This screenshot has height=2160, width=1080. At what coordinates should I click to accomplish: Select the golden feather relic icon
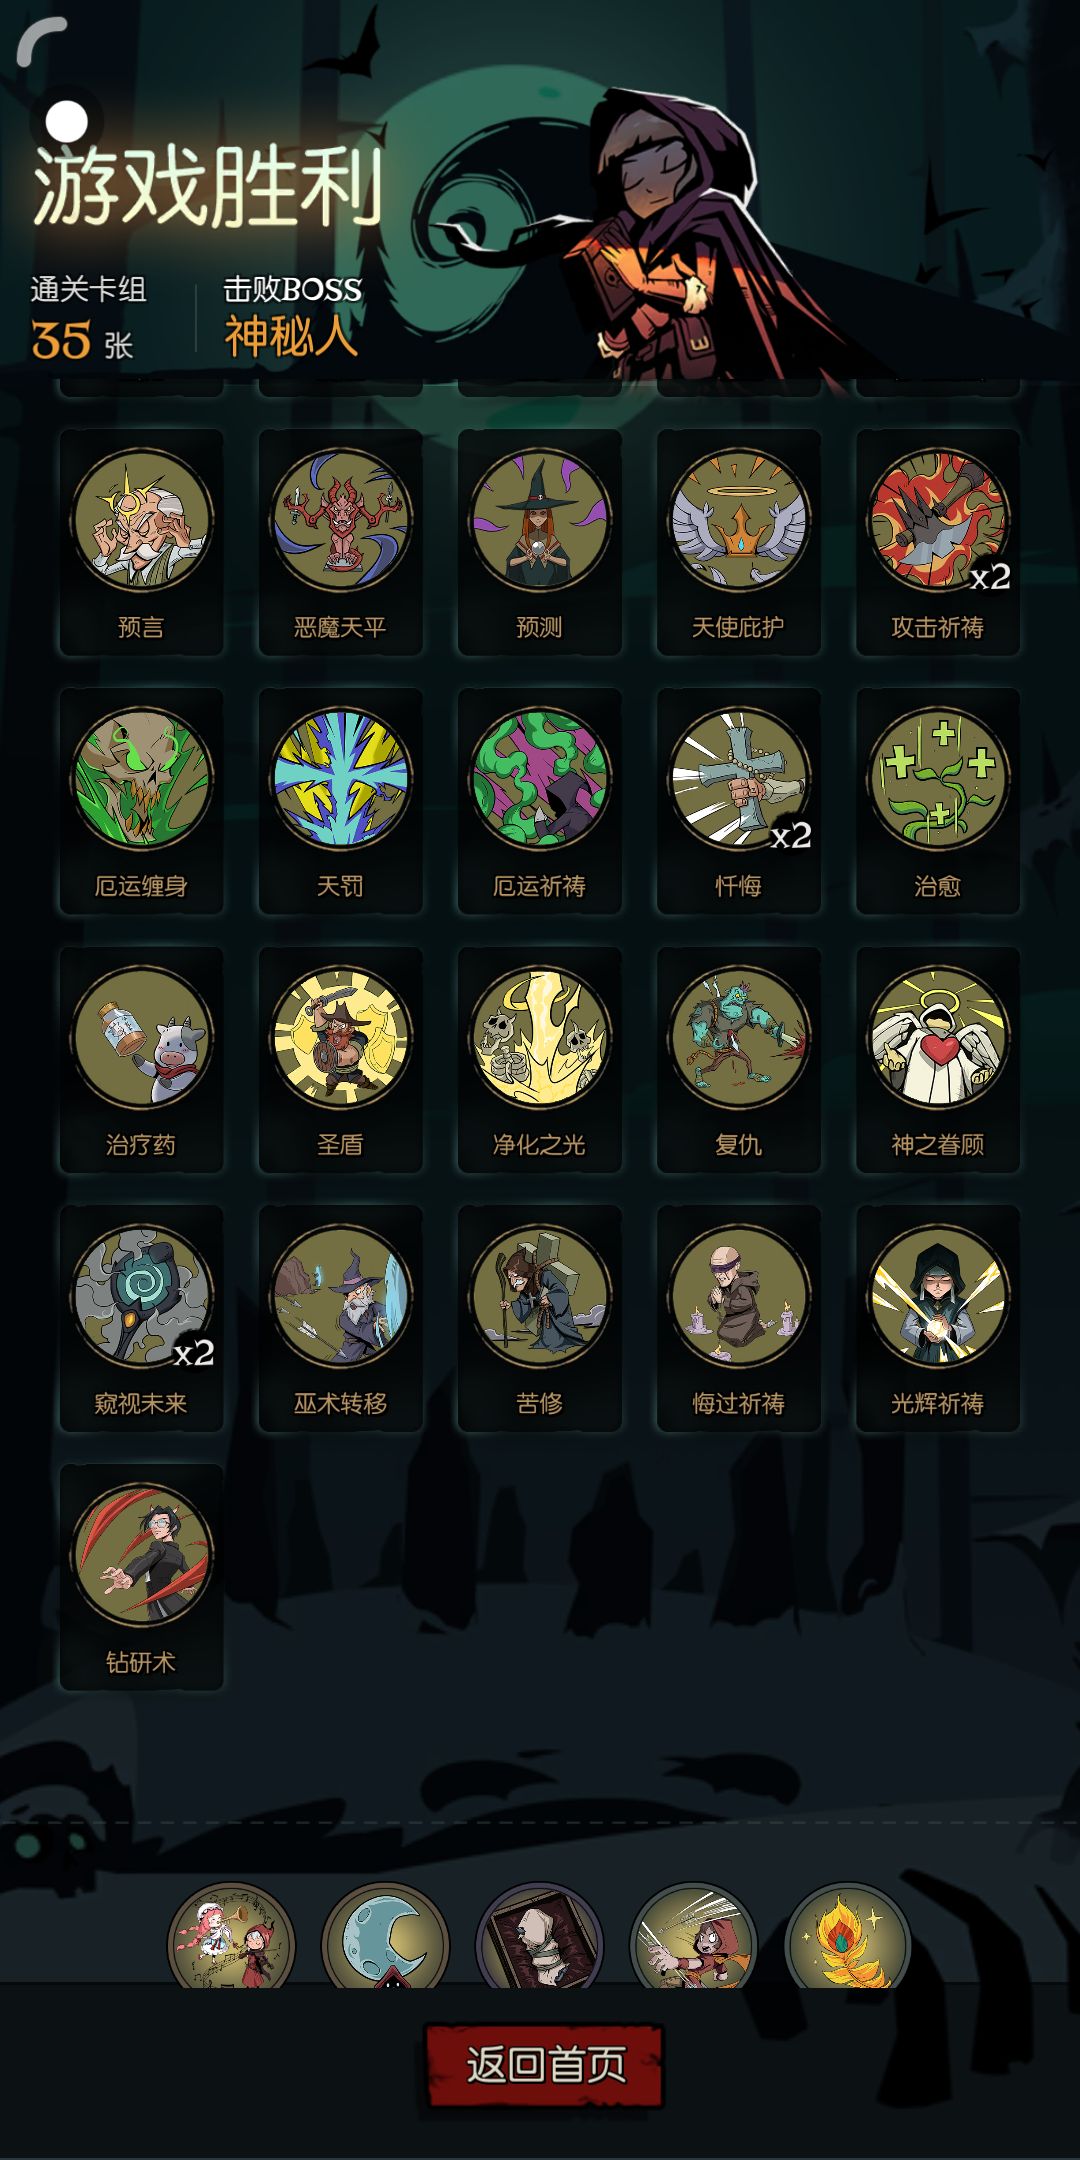click(848, 1938)
